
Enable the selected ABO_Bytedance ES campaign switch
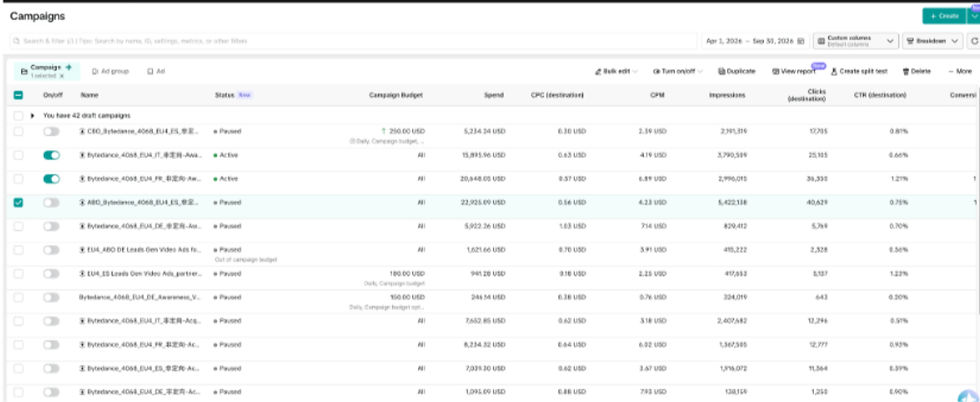click(x=51, y=203)
